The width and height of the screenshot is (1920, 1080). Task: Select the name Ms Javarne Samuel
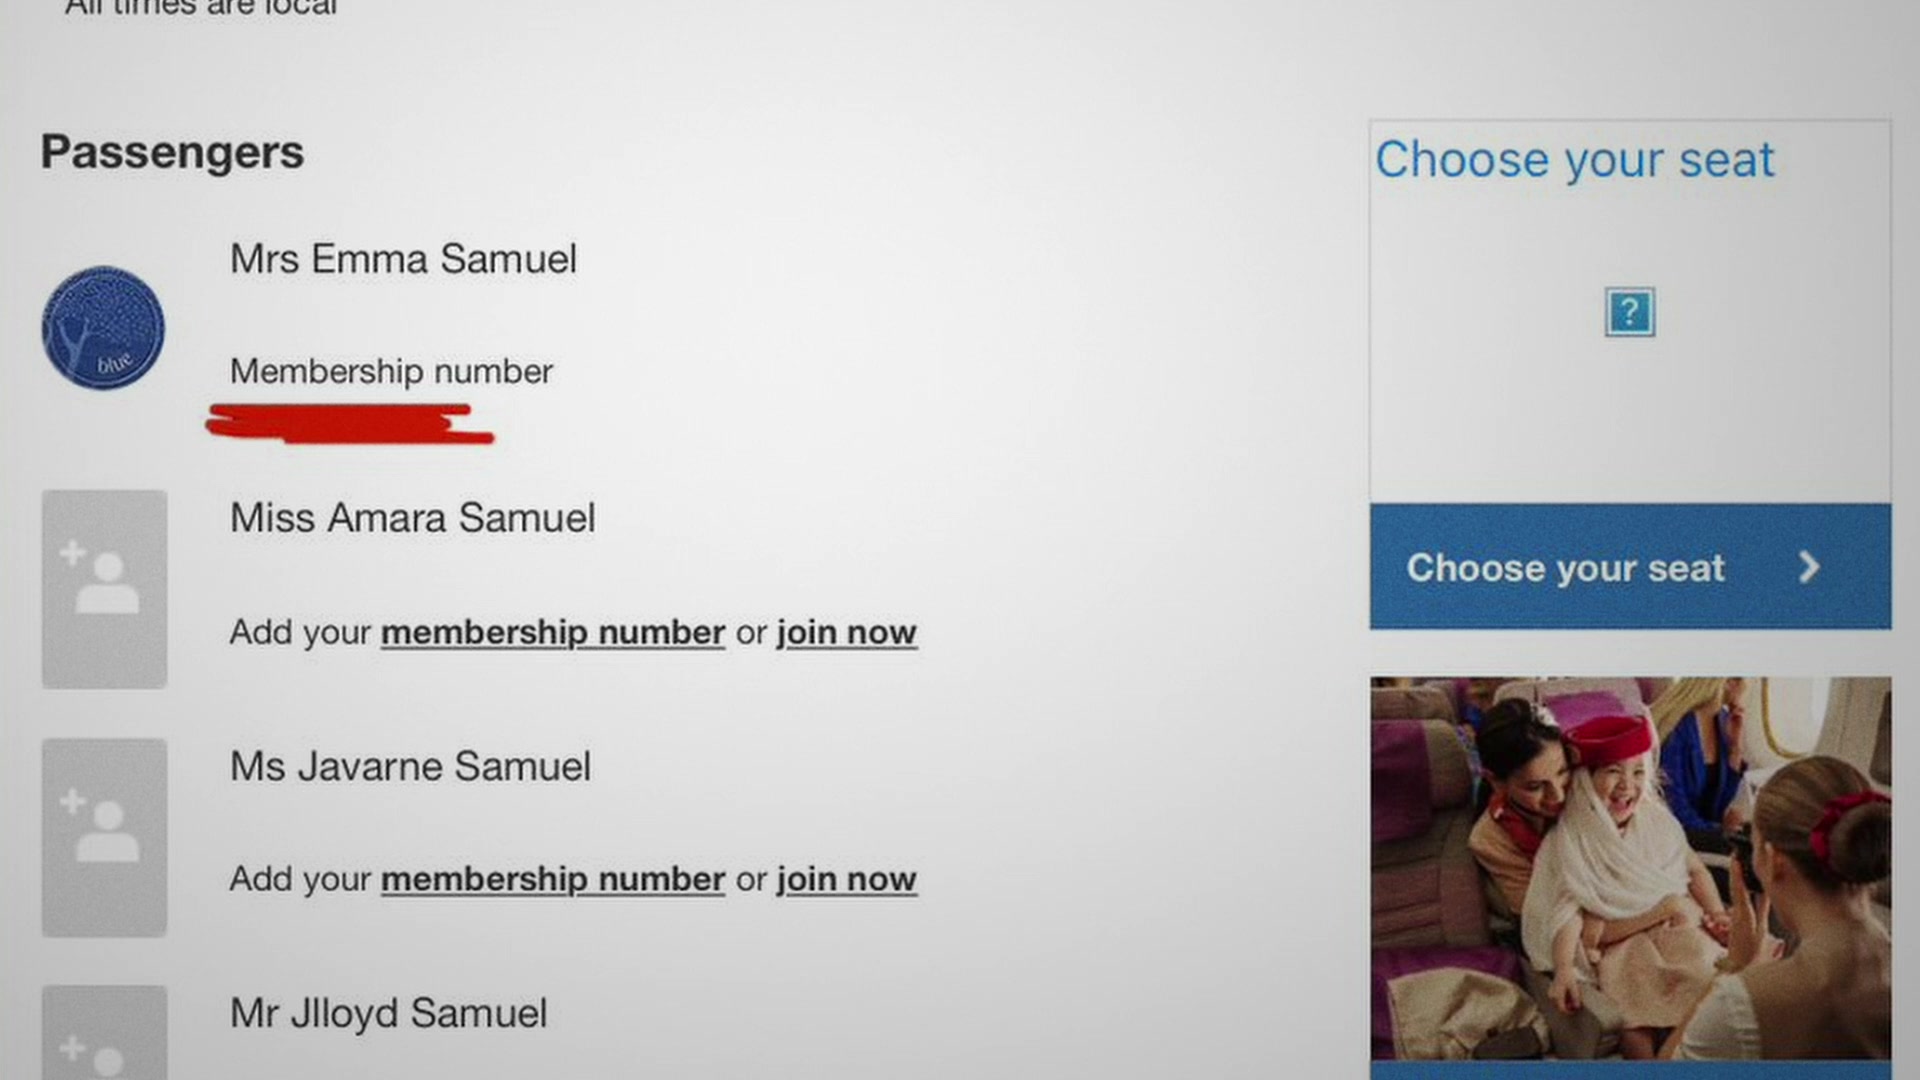click(x=410, y=767)
